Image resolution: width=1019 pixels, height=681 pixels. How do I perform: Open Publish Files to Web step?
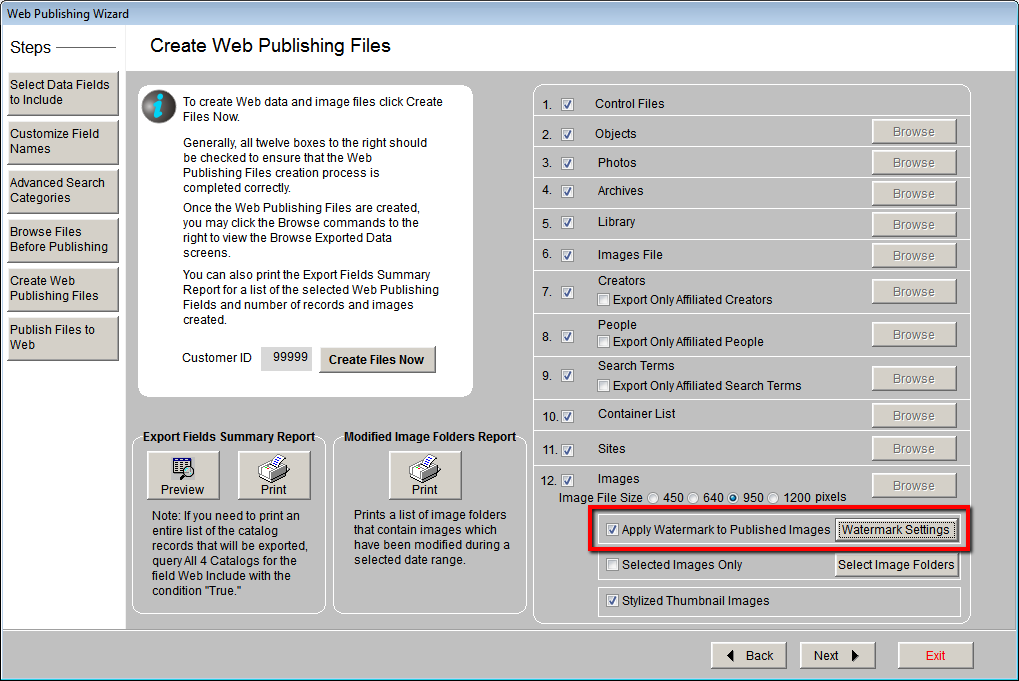(x=62, y=338)
